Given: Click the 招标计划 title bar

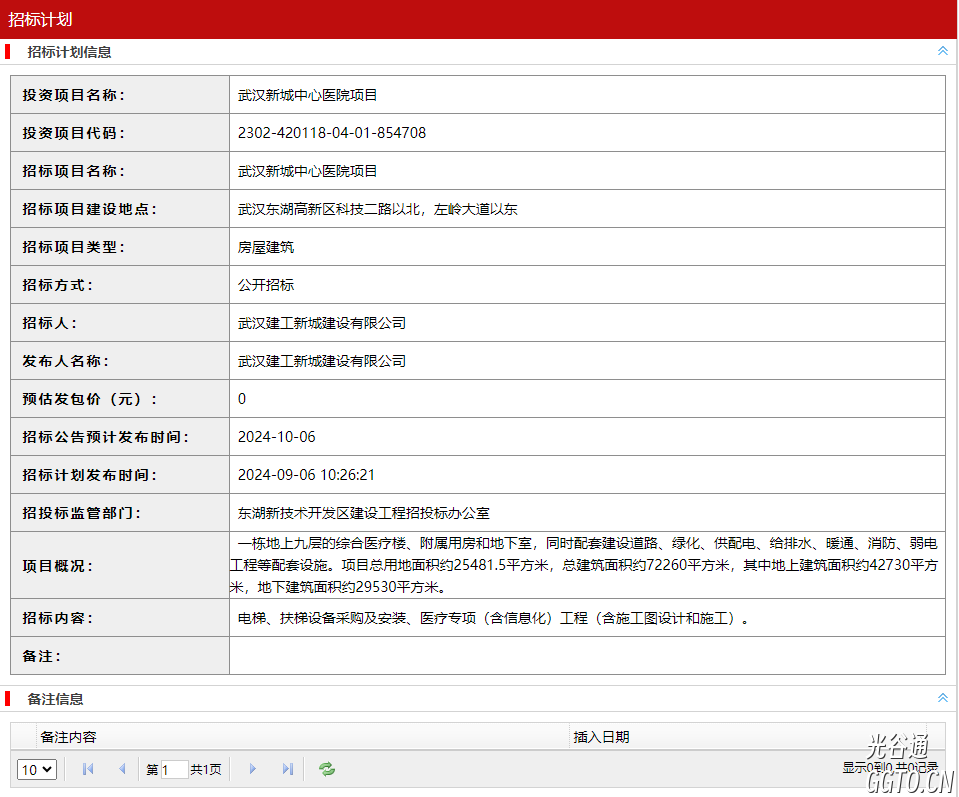Looking at the screenshot, I should [40, 19].
